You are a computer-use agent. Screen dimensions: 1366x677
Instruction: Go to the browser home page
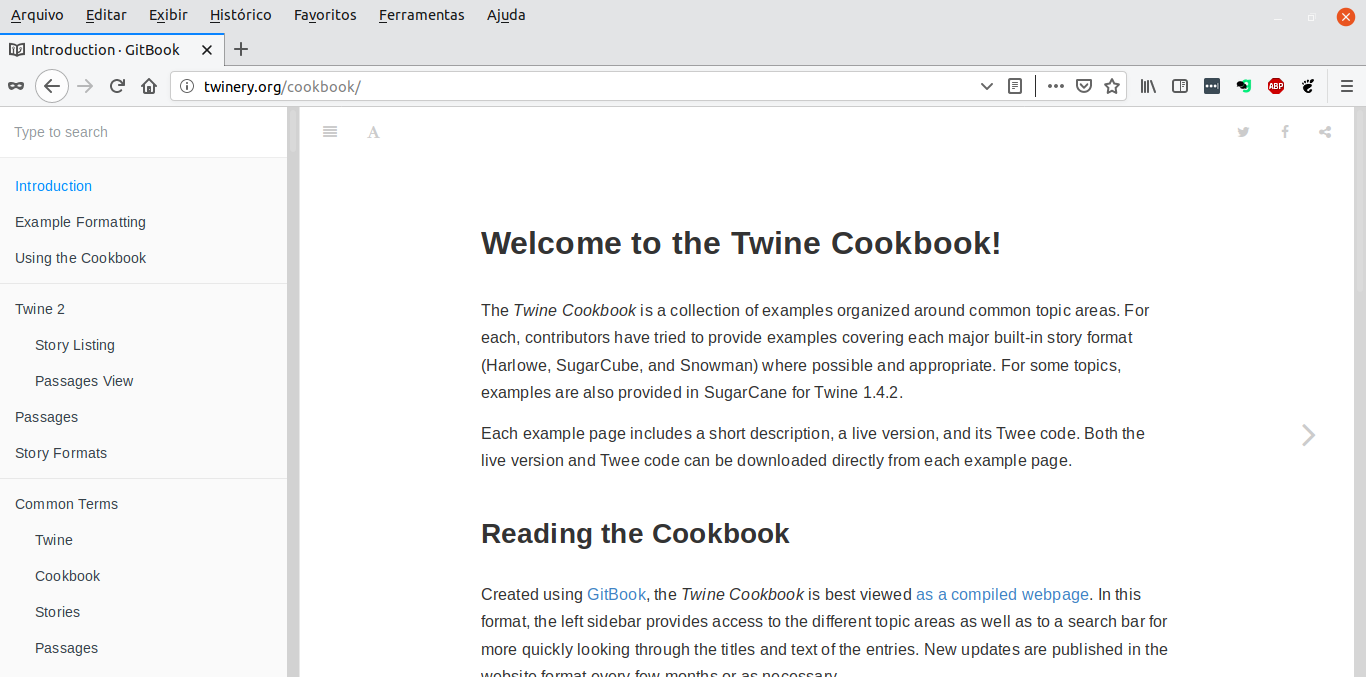tap(149, 86)
